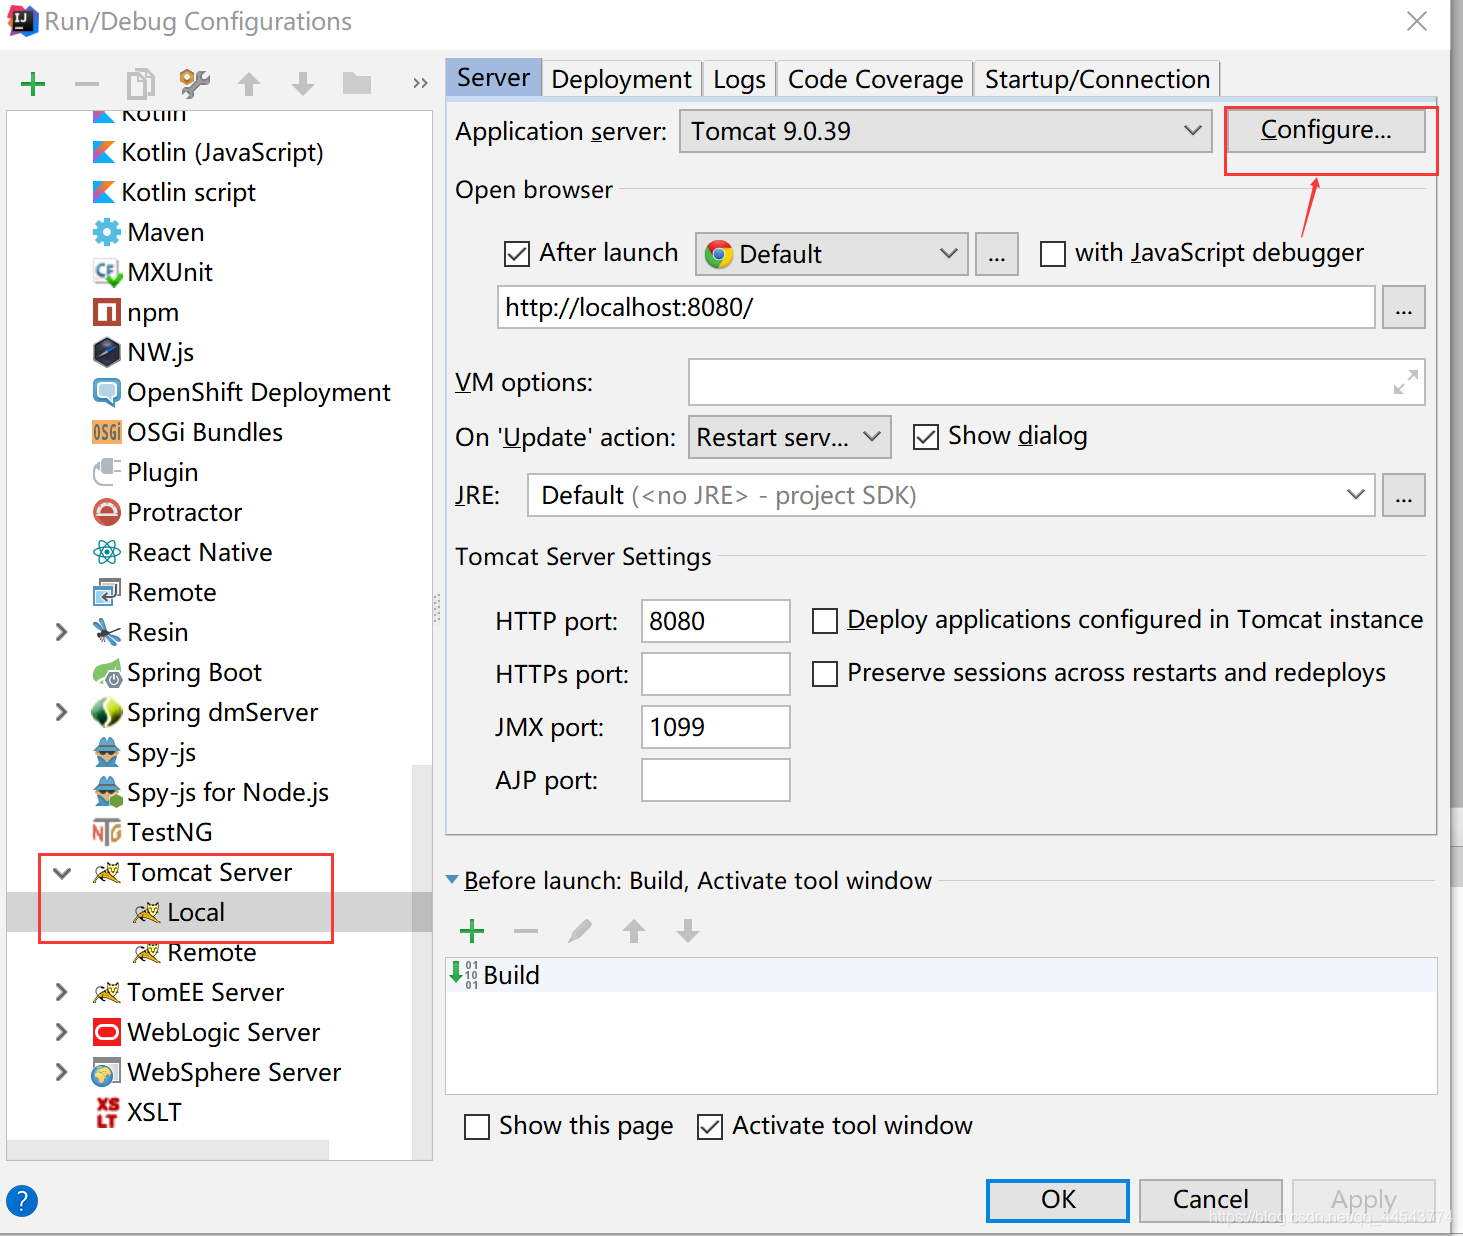Screen dimensions: 1463x1236
Task: Collapse the Tomcat Server tree node
Action: (62, 873)
